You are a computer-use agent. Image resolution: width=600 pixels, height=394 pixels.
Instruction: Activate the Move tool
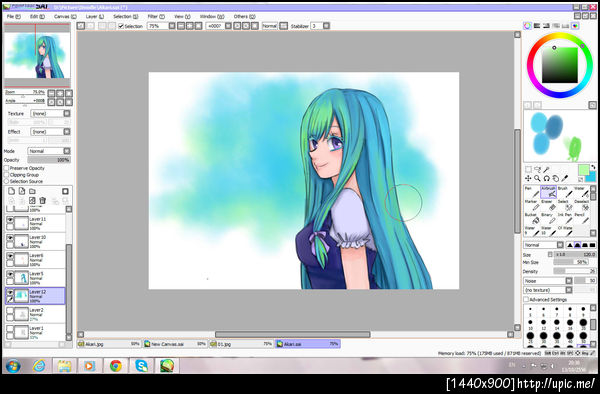(528, 178)
